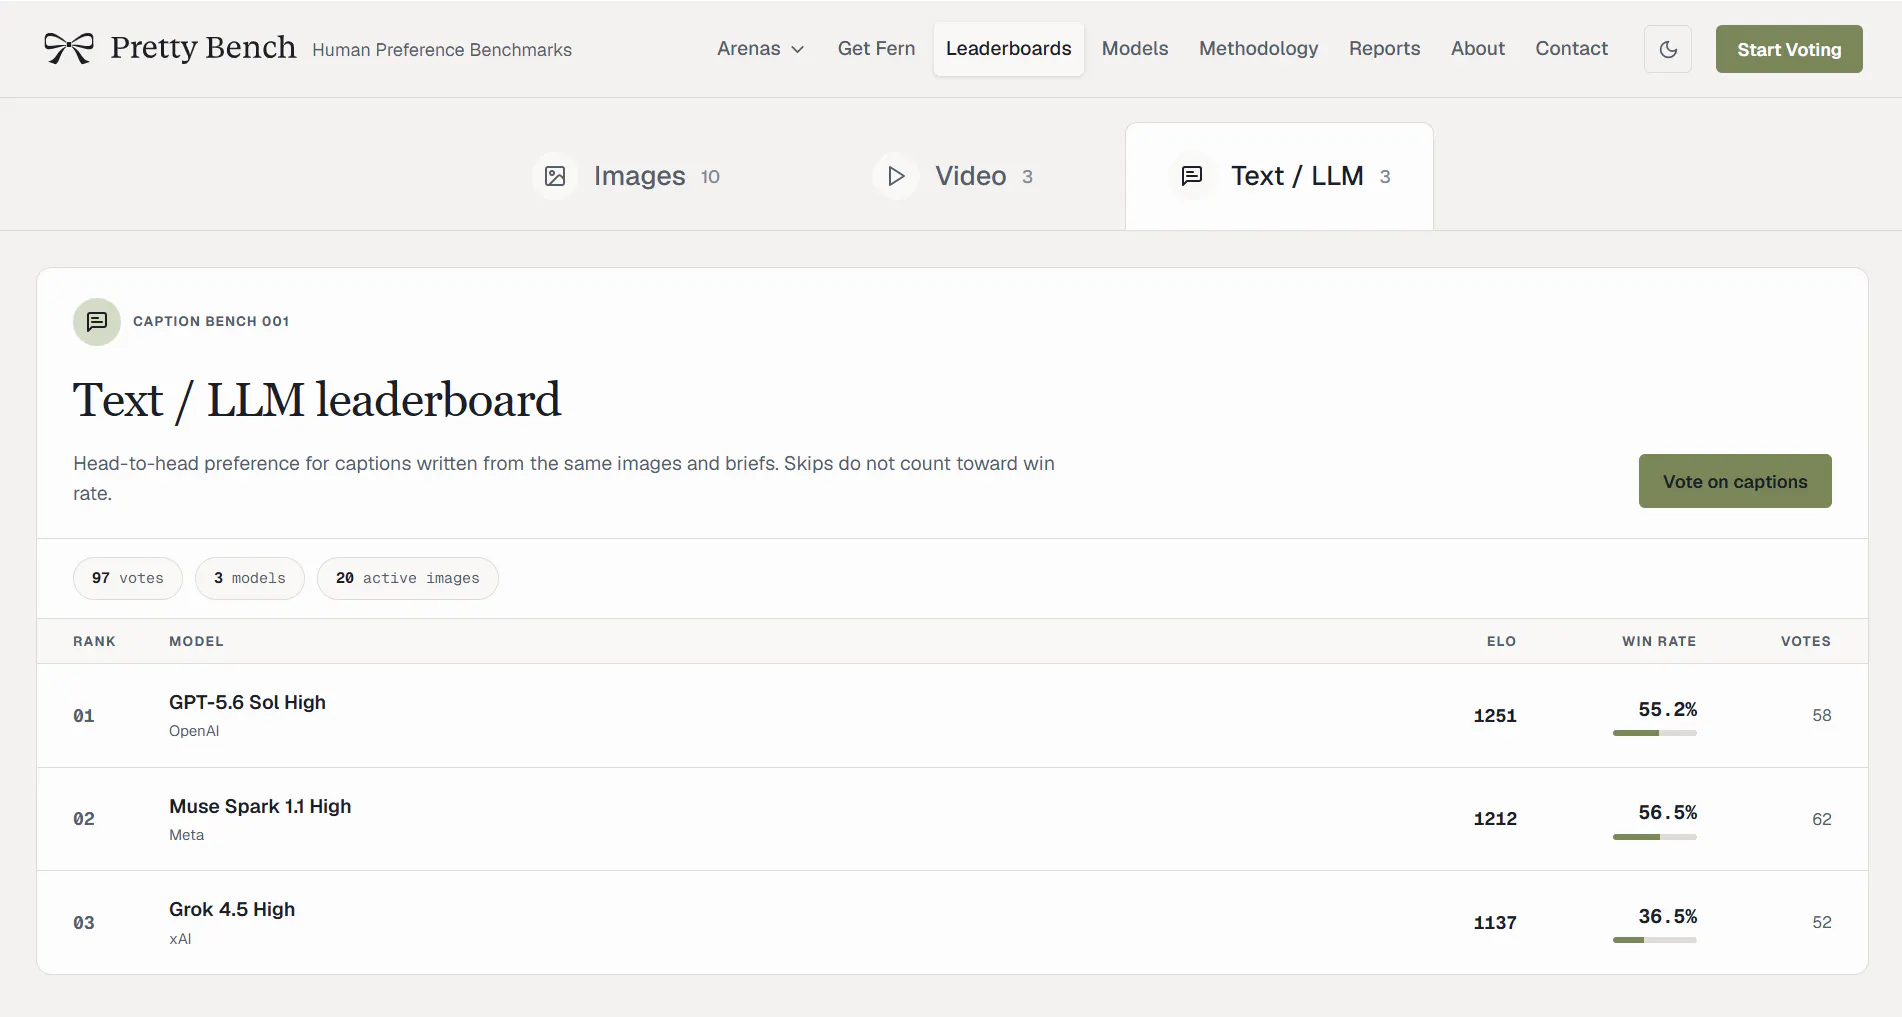
Task: Click the Meta provider label
Action: 186,835
